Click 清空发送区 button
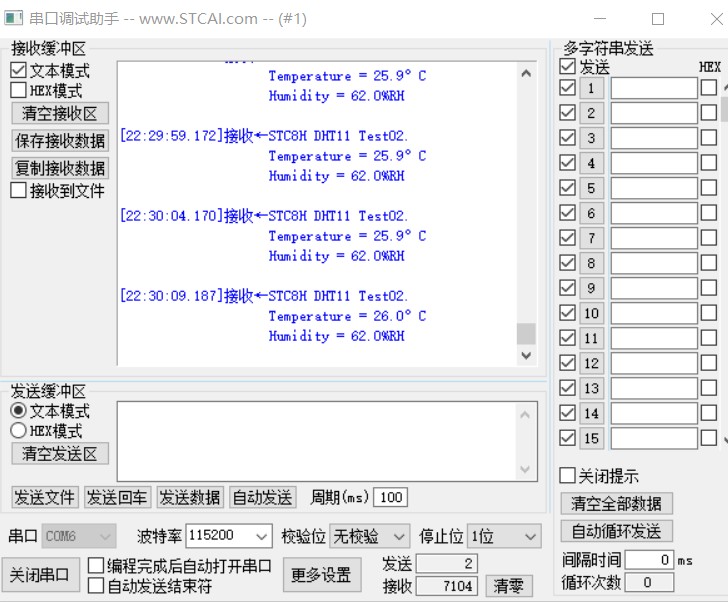The image size is (728, 602). point(60,453)
